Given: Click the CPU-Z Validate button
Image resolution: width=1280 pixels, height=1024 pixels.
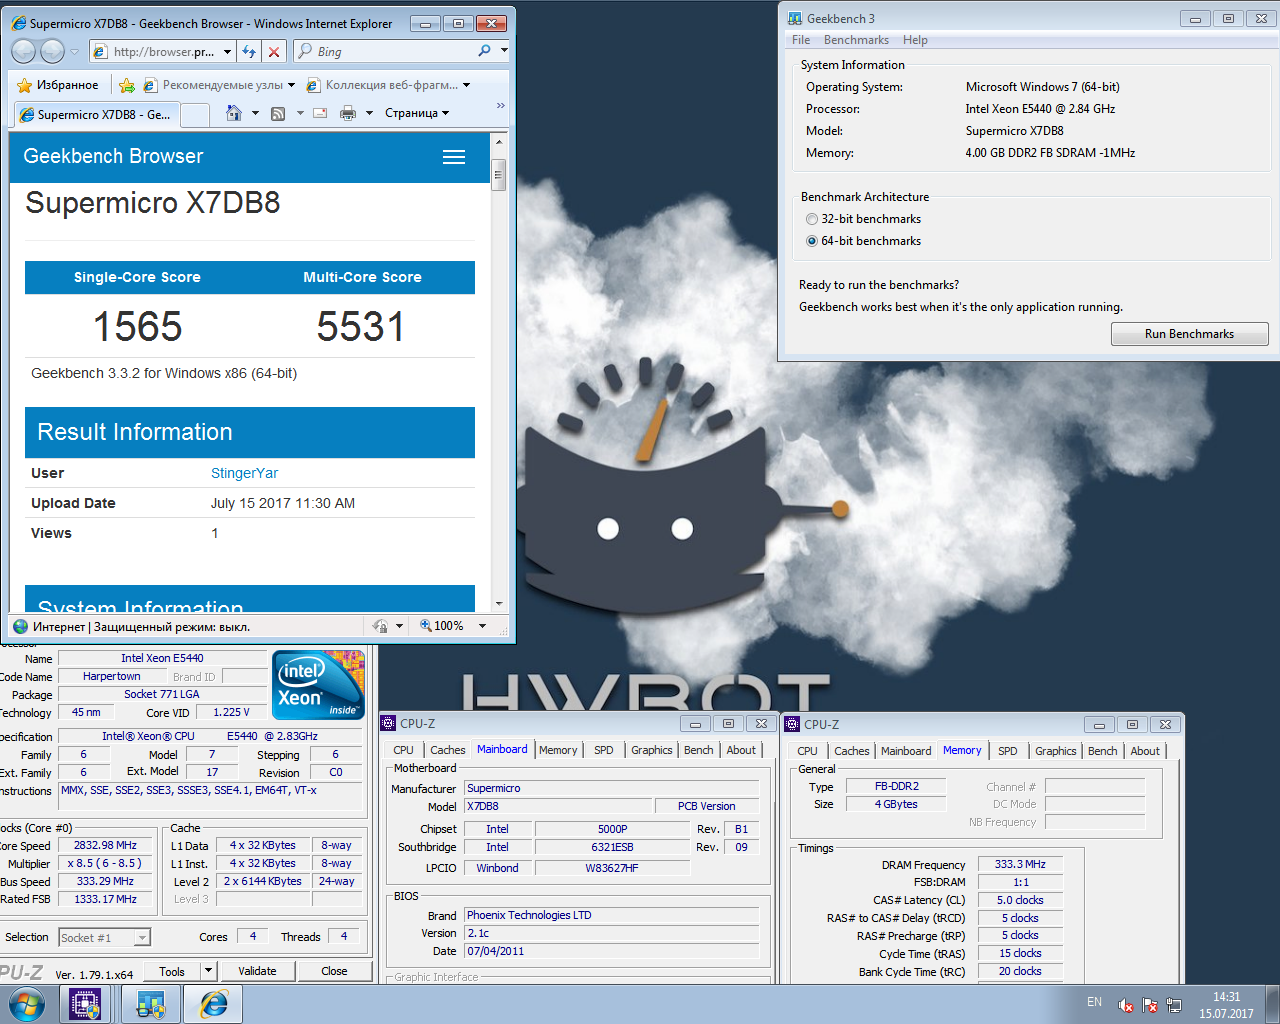Looking at the screenshot, I should point(257,971).
